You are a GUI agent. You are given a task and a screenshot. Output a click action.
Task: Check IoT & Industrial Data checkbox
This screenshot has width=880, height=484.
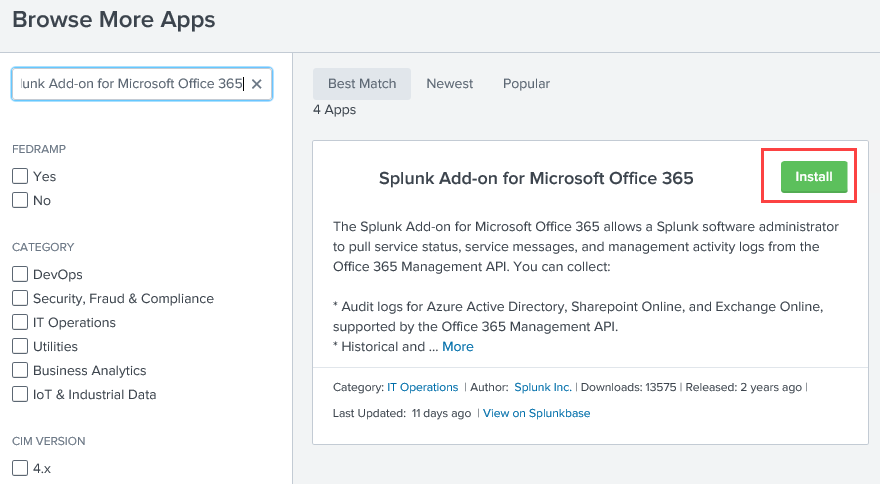pos(20,394)
